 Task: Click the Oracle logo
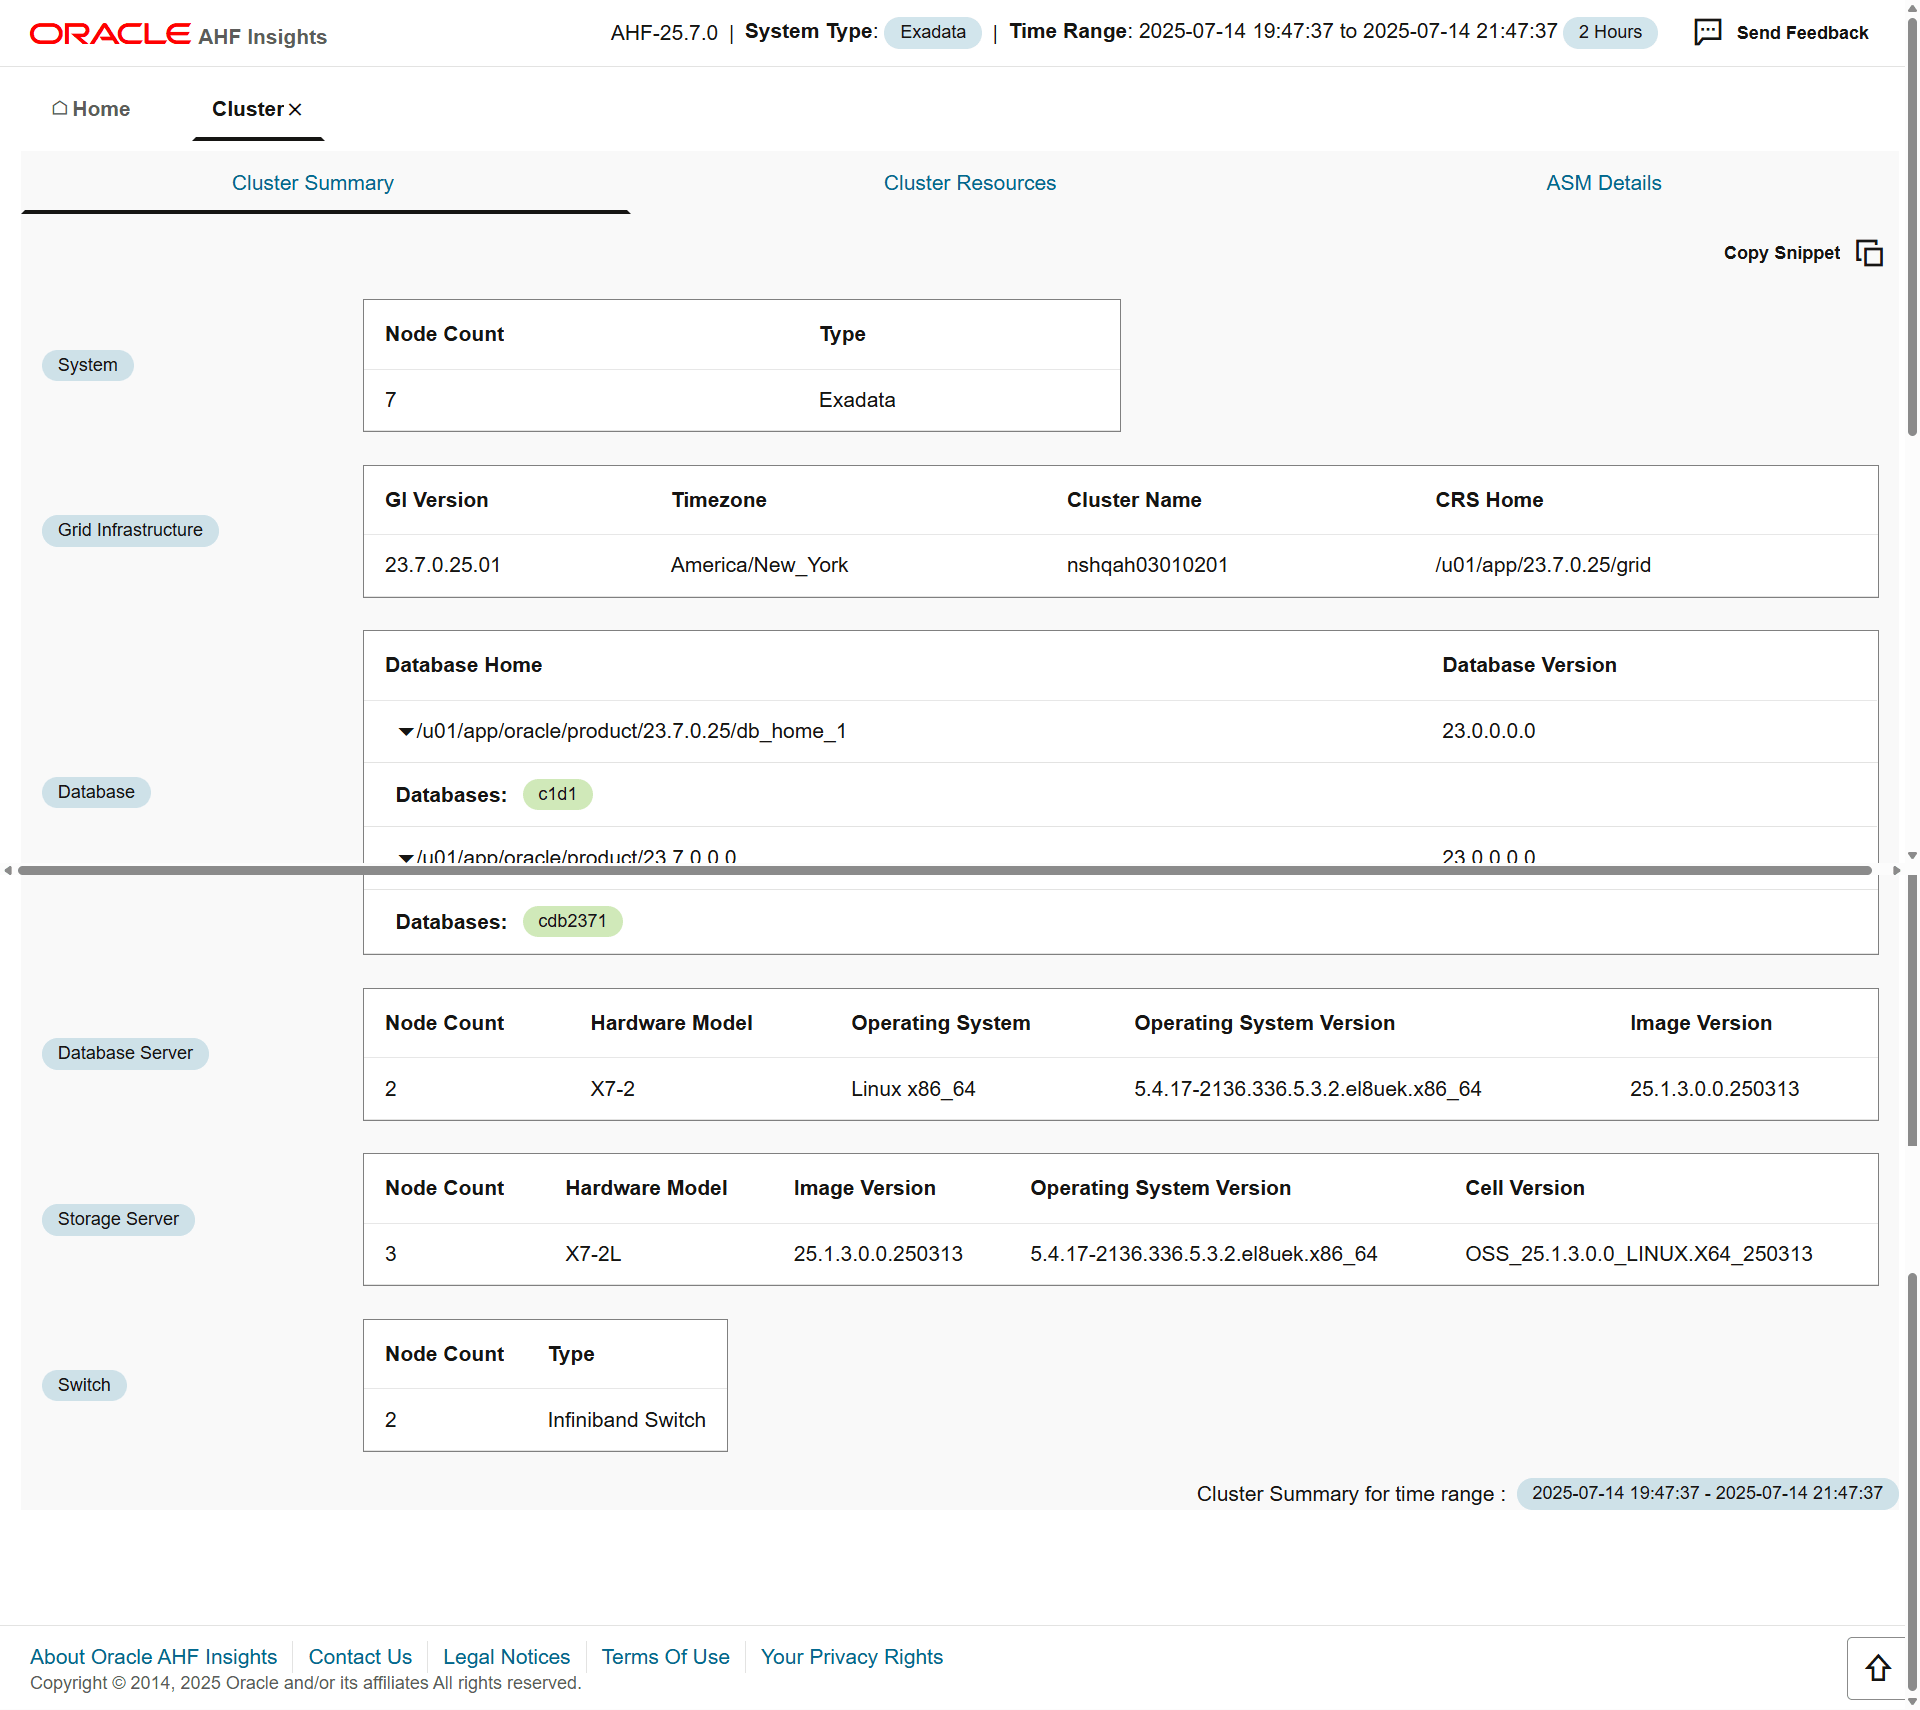pos(110,34)
